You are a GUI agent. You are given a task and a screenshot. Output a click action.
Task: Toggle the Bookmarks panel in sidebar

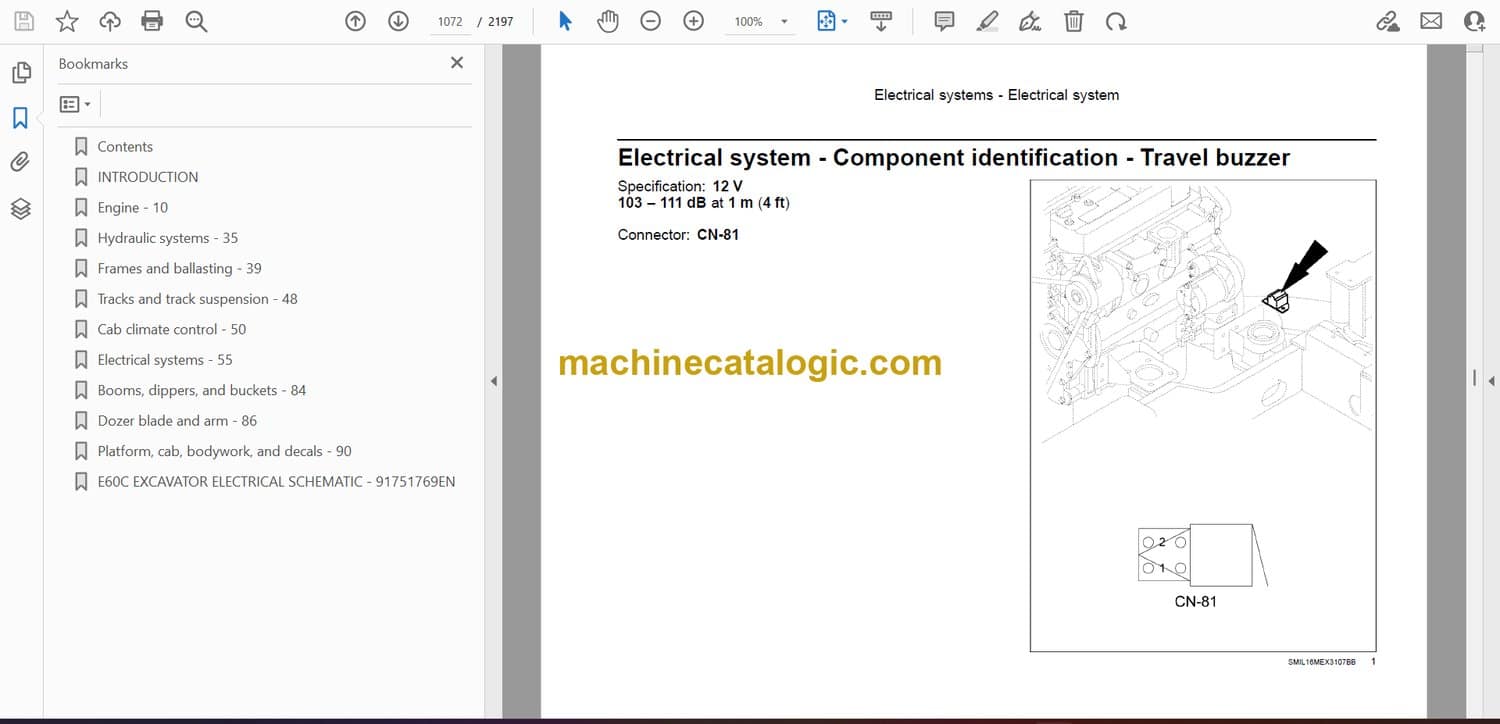(20, 118)
